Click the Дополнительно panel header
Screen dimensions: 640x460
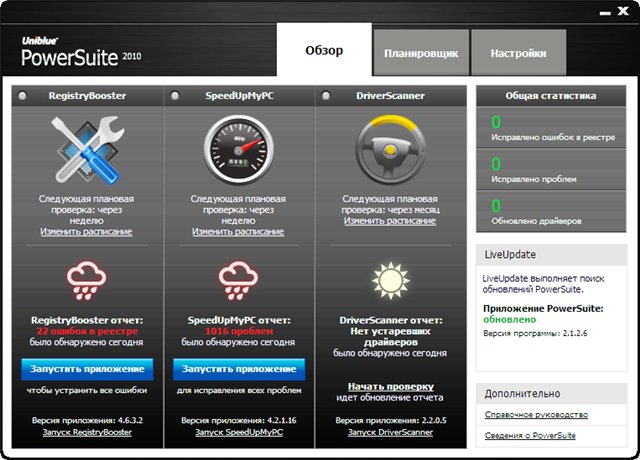(551, 393)
